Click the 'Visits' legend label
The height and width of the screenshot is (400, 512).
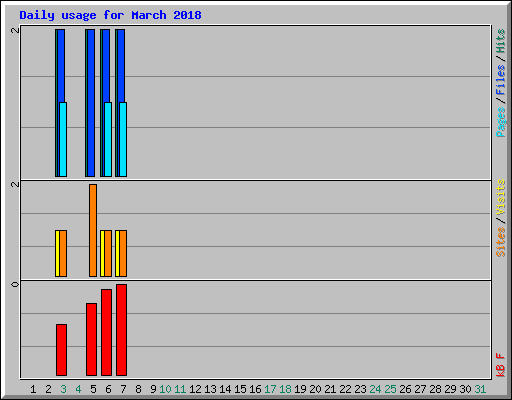(501, 197)
